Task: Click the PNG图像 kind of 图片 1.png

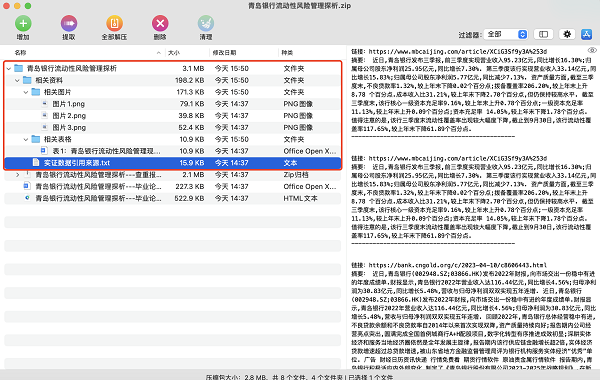Action: 298,104
